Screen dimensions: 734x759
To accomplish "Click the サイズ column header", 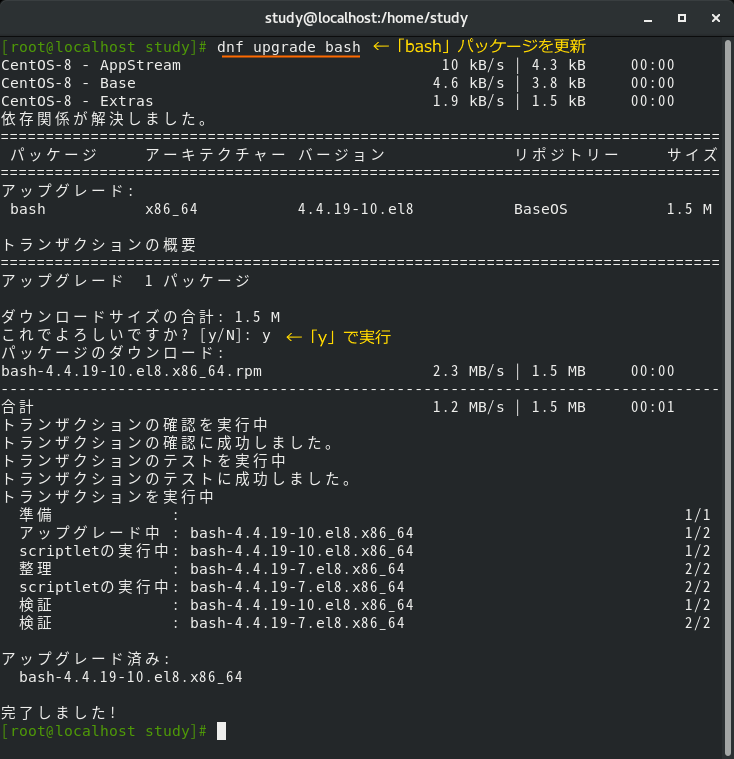I will pos(692,155).
